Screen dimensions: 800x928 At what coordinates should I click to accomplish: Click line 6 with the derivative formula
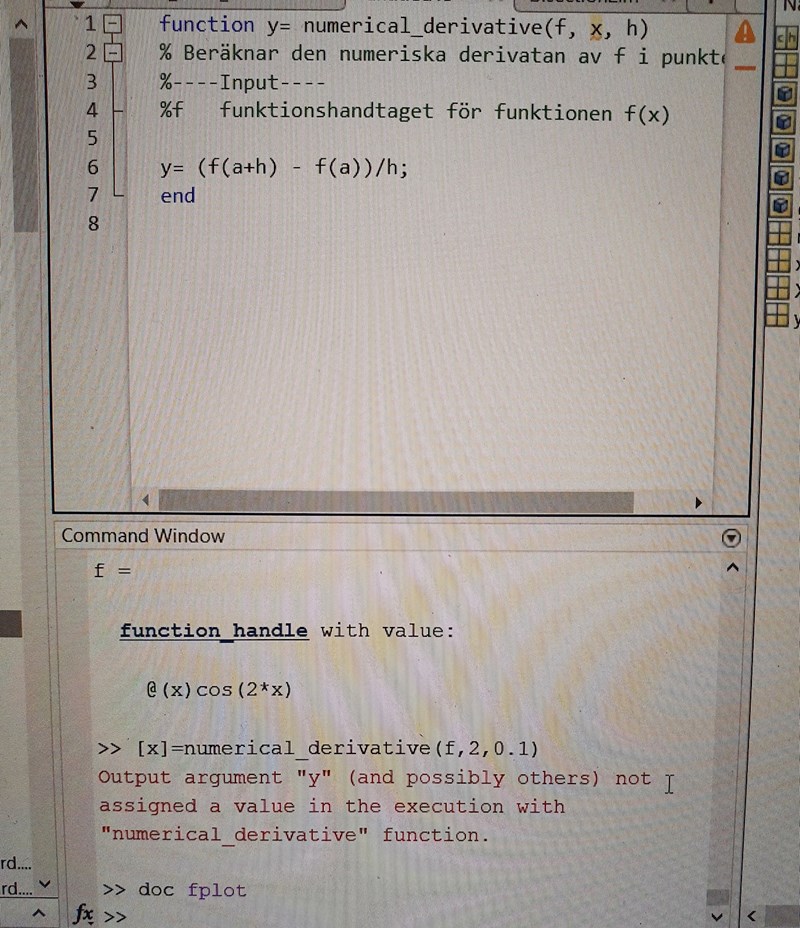283,168
